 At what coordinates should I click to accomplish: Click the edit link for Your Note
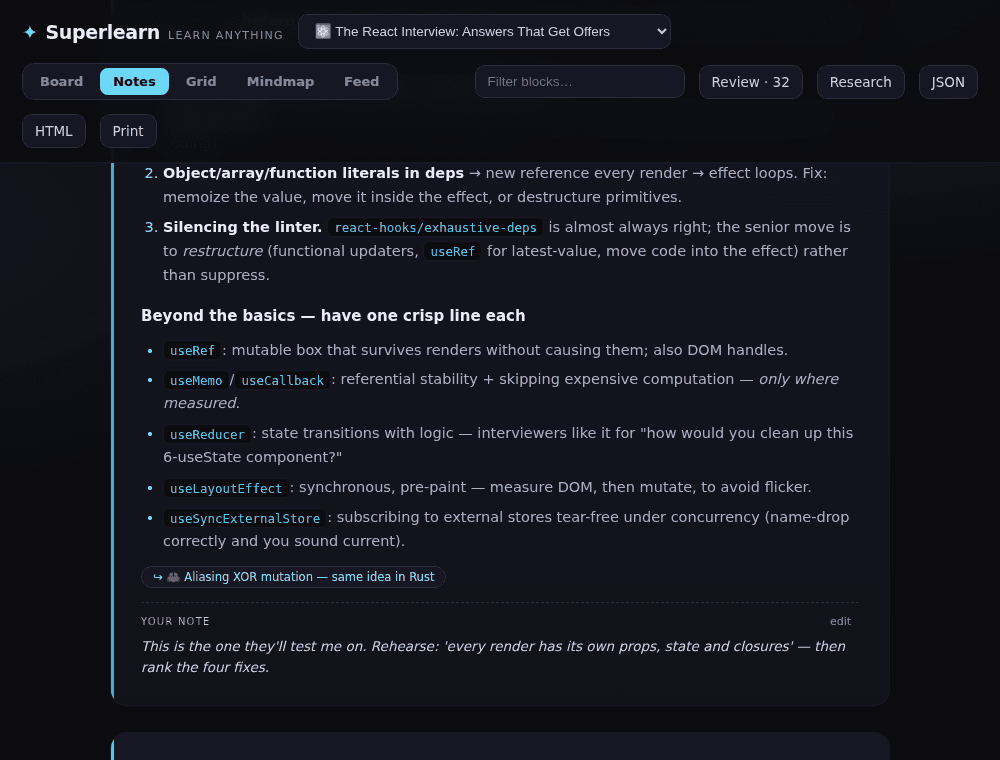(x=840, y=621)
